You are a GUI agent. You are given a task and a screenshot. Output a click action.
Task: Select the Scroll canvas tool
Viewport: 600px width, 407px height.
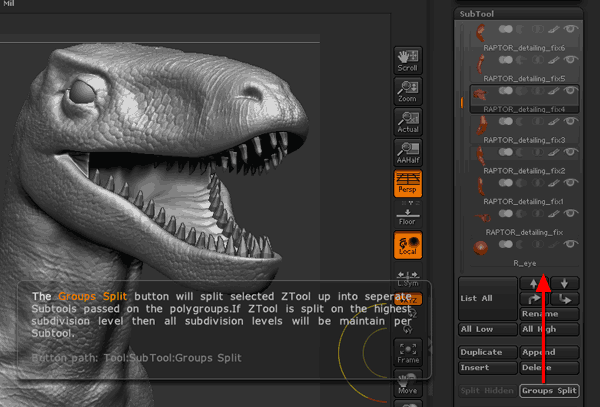[x=408, y=60]
